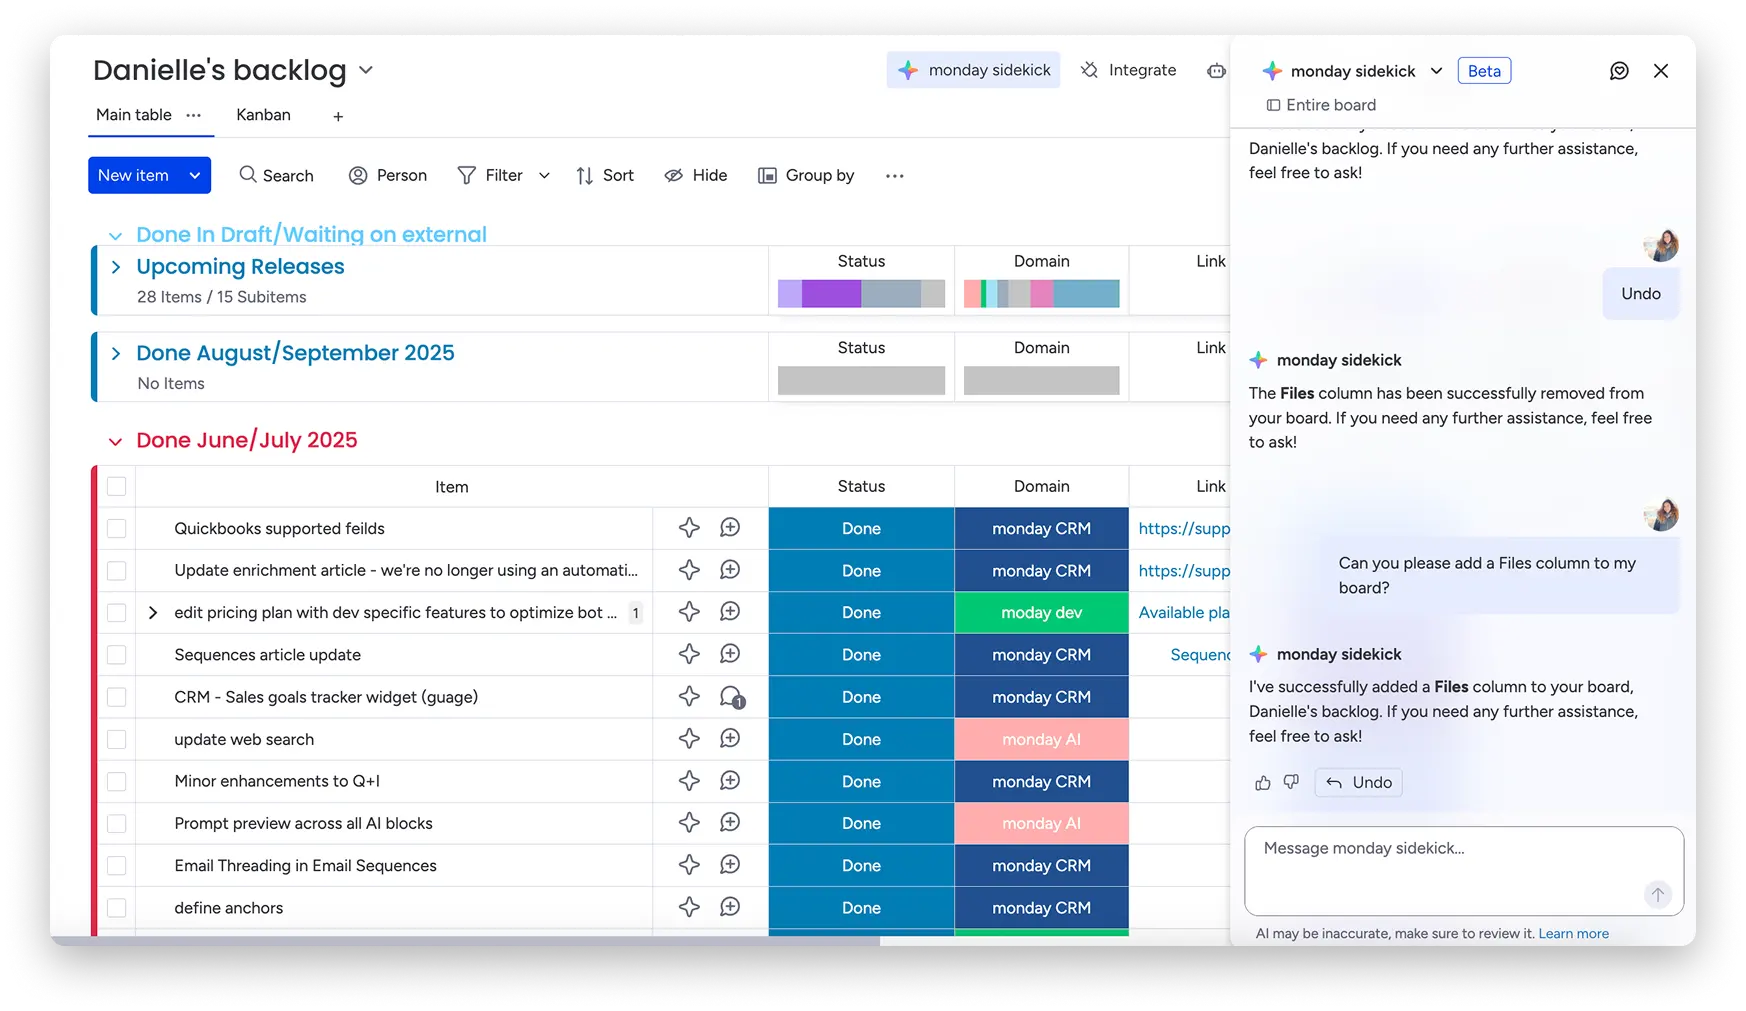Collapse Done In Draft/Waiting on external group
Viewport: 1746px width, 1011px height.
[115, 235]
